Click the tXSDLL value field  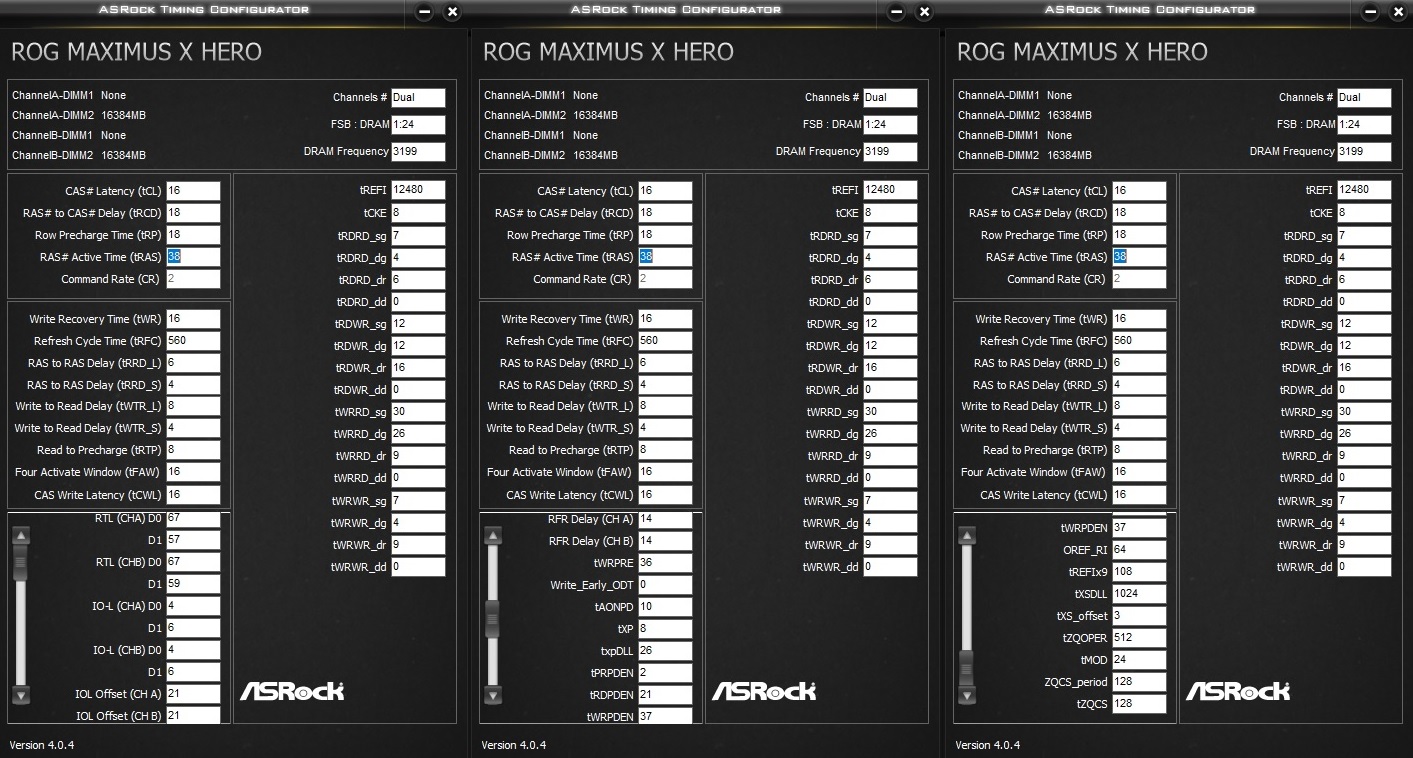click(x=1139, y=594)
